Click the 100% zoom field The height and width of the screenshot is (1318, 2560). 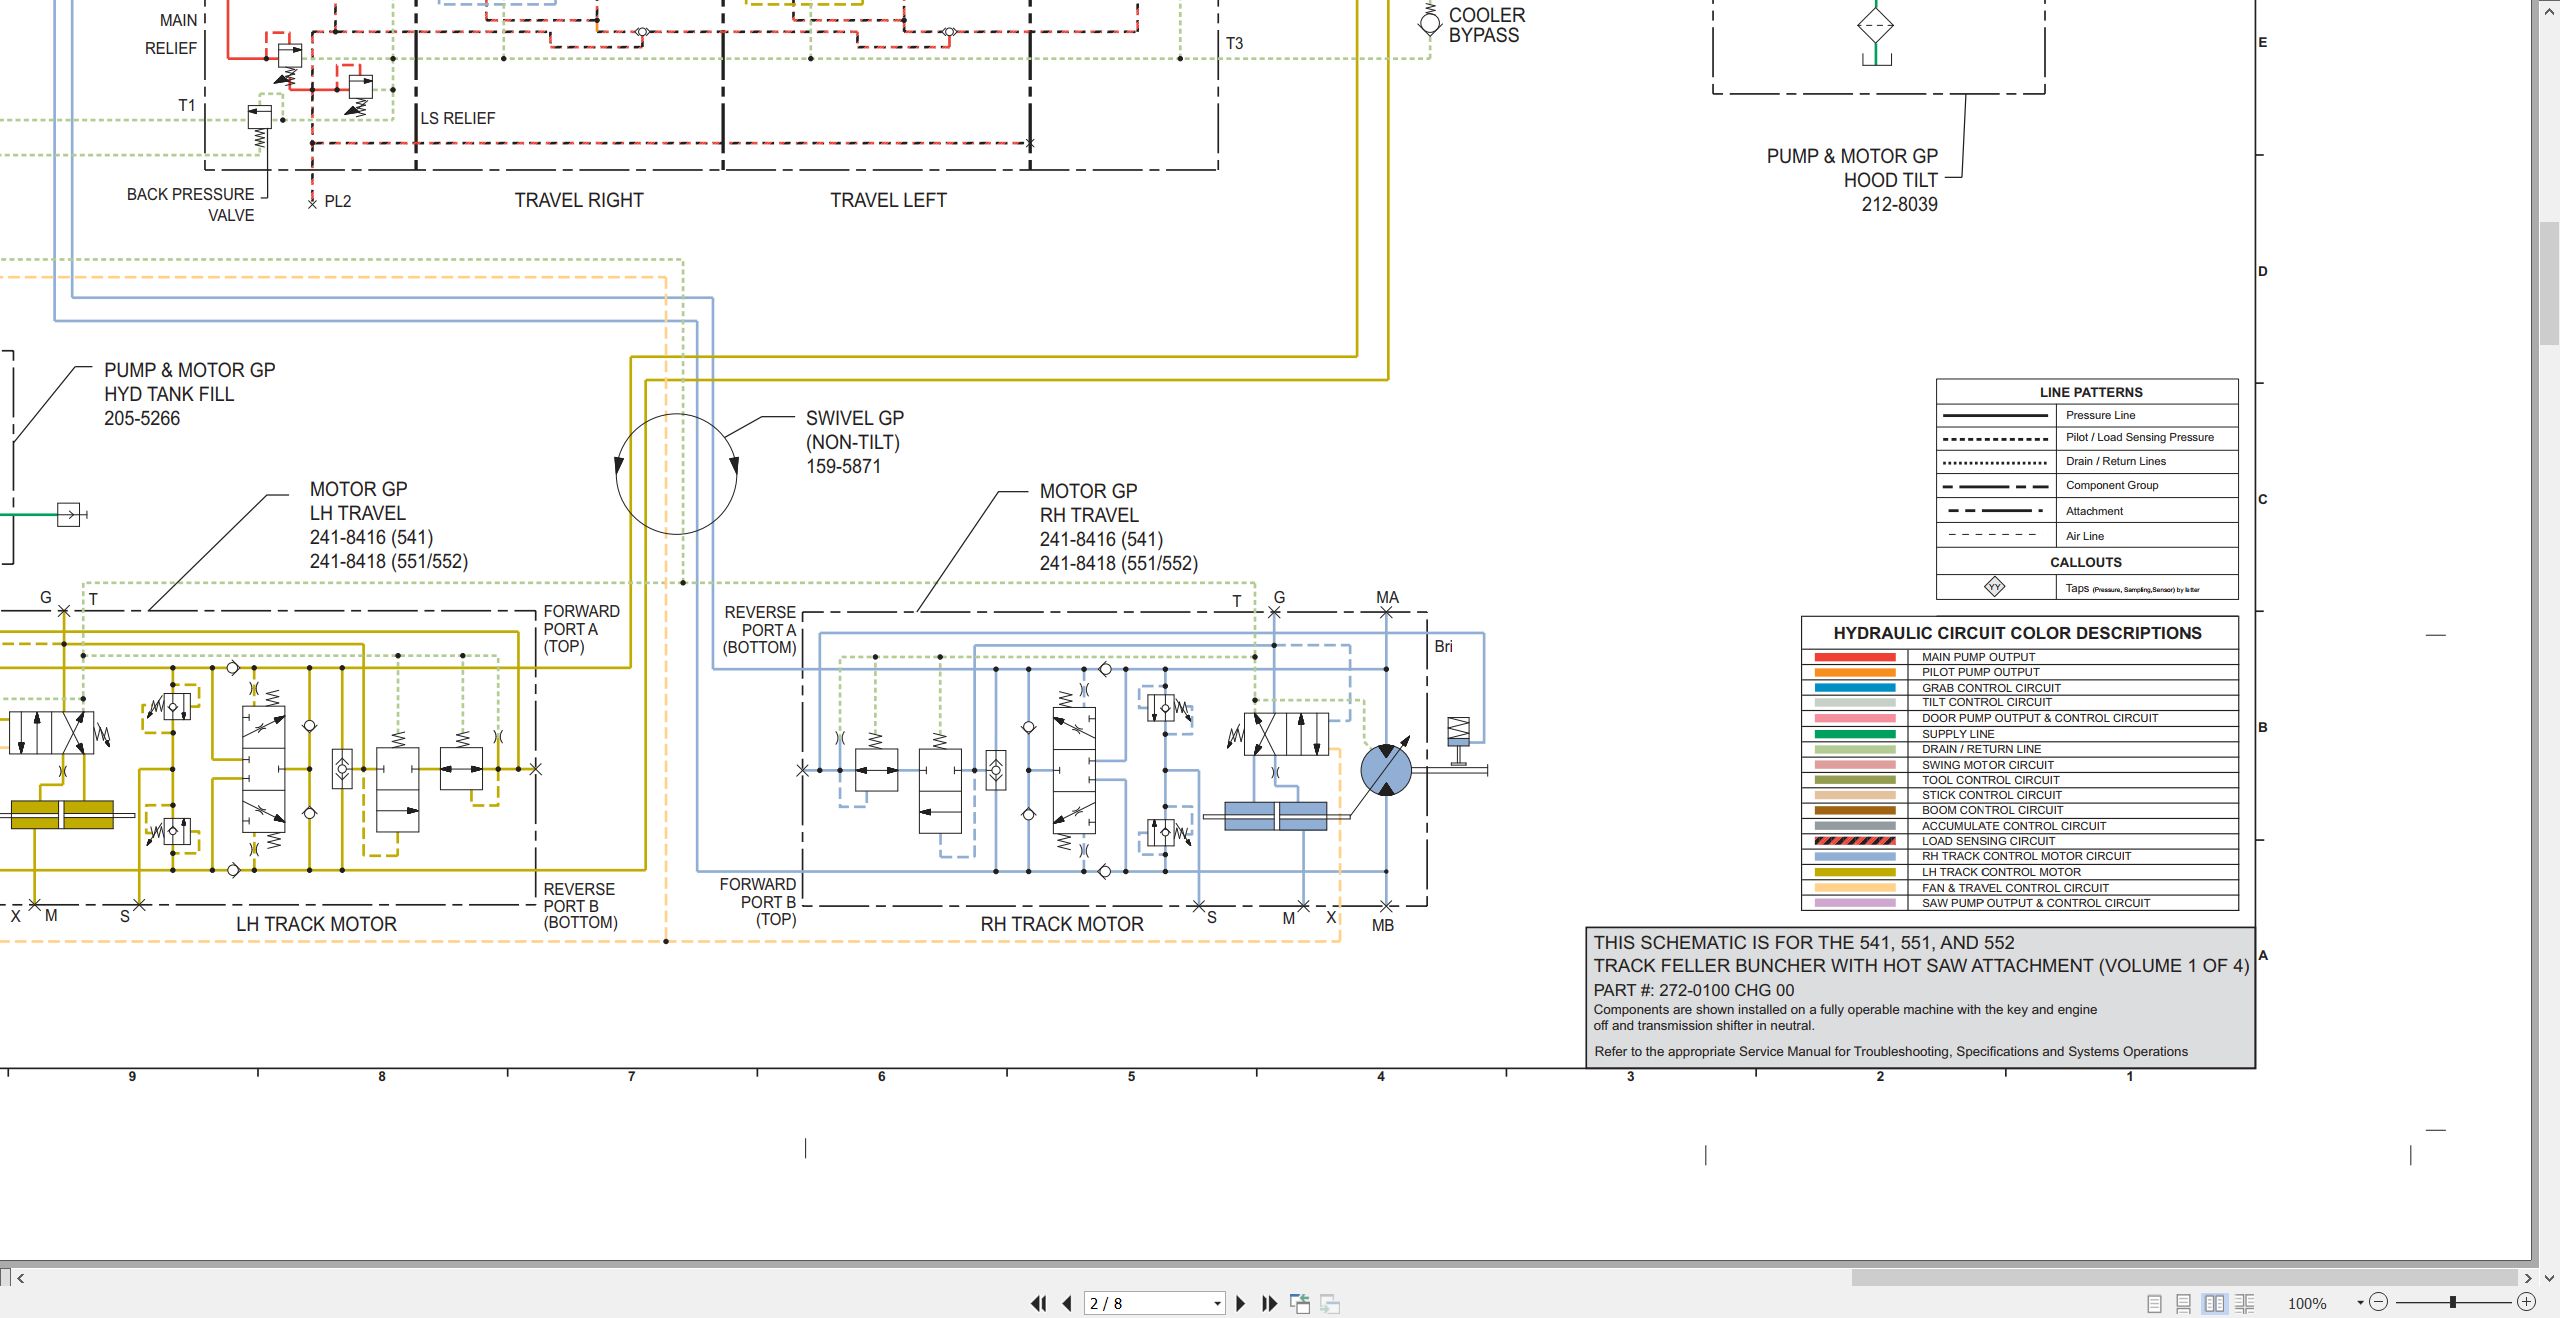2308,1303
